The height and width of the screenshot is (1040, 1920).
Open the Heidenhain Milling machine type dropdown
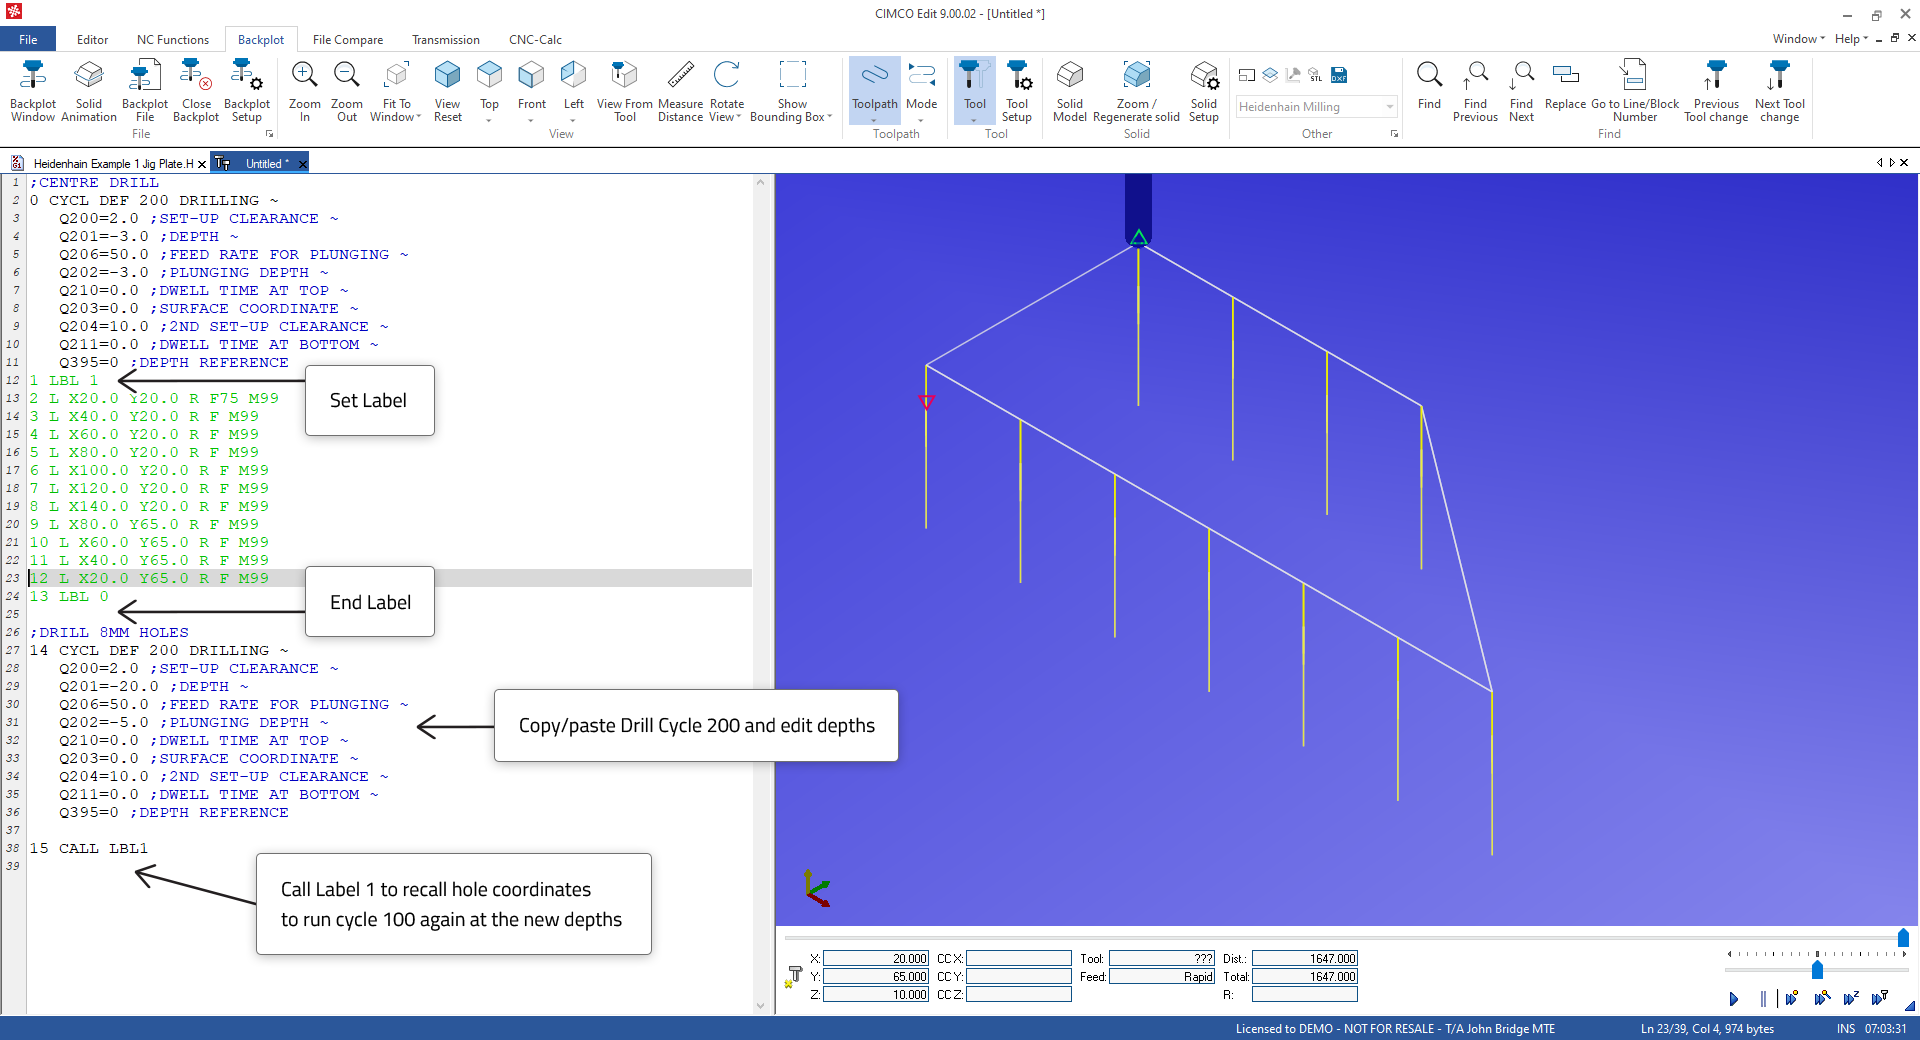click(1389, 107)
